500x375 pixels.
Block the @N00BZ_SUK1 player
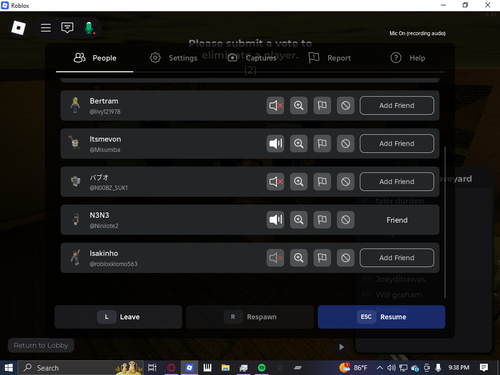pyautogui.click(x=345, y=182)
